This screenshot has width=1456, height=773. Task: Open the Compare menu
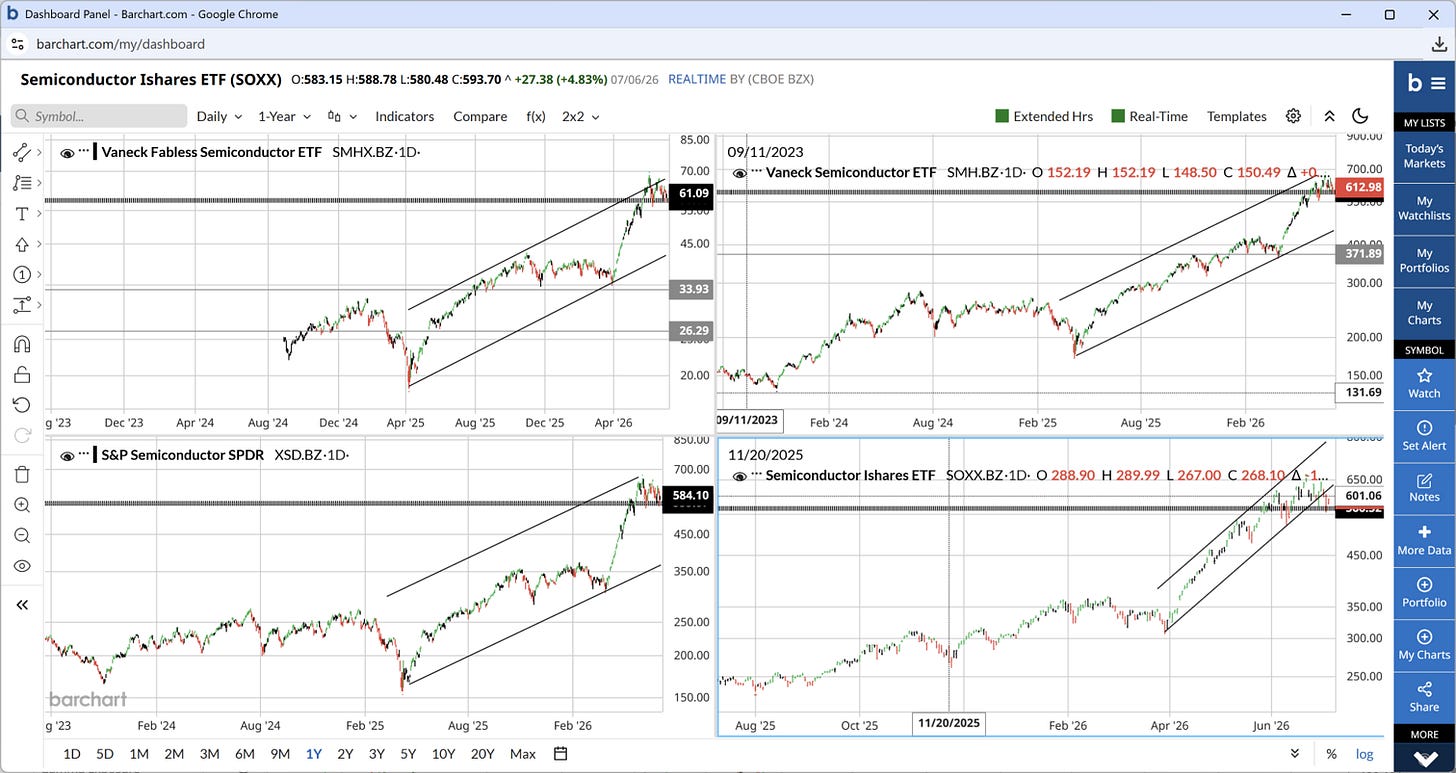point(480,116)
